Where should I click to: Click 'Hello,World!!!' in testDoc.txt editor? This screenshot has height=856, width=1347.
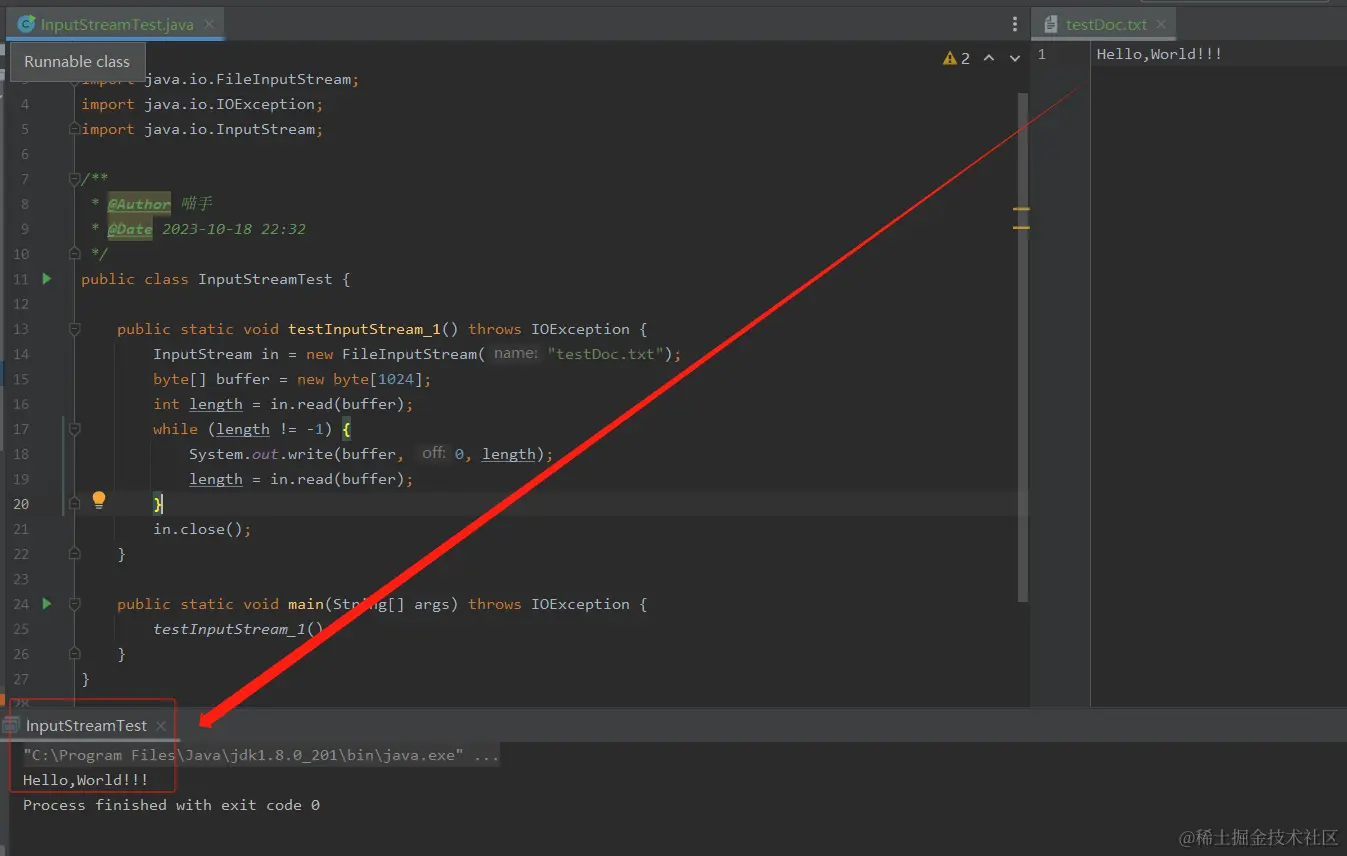click(1159, 54)
